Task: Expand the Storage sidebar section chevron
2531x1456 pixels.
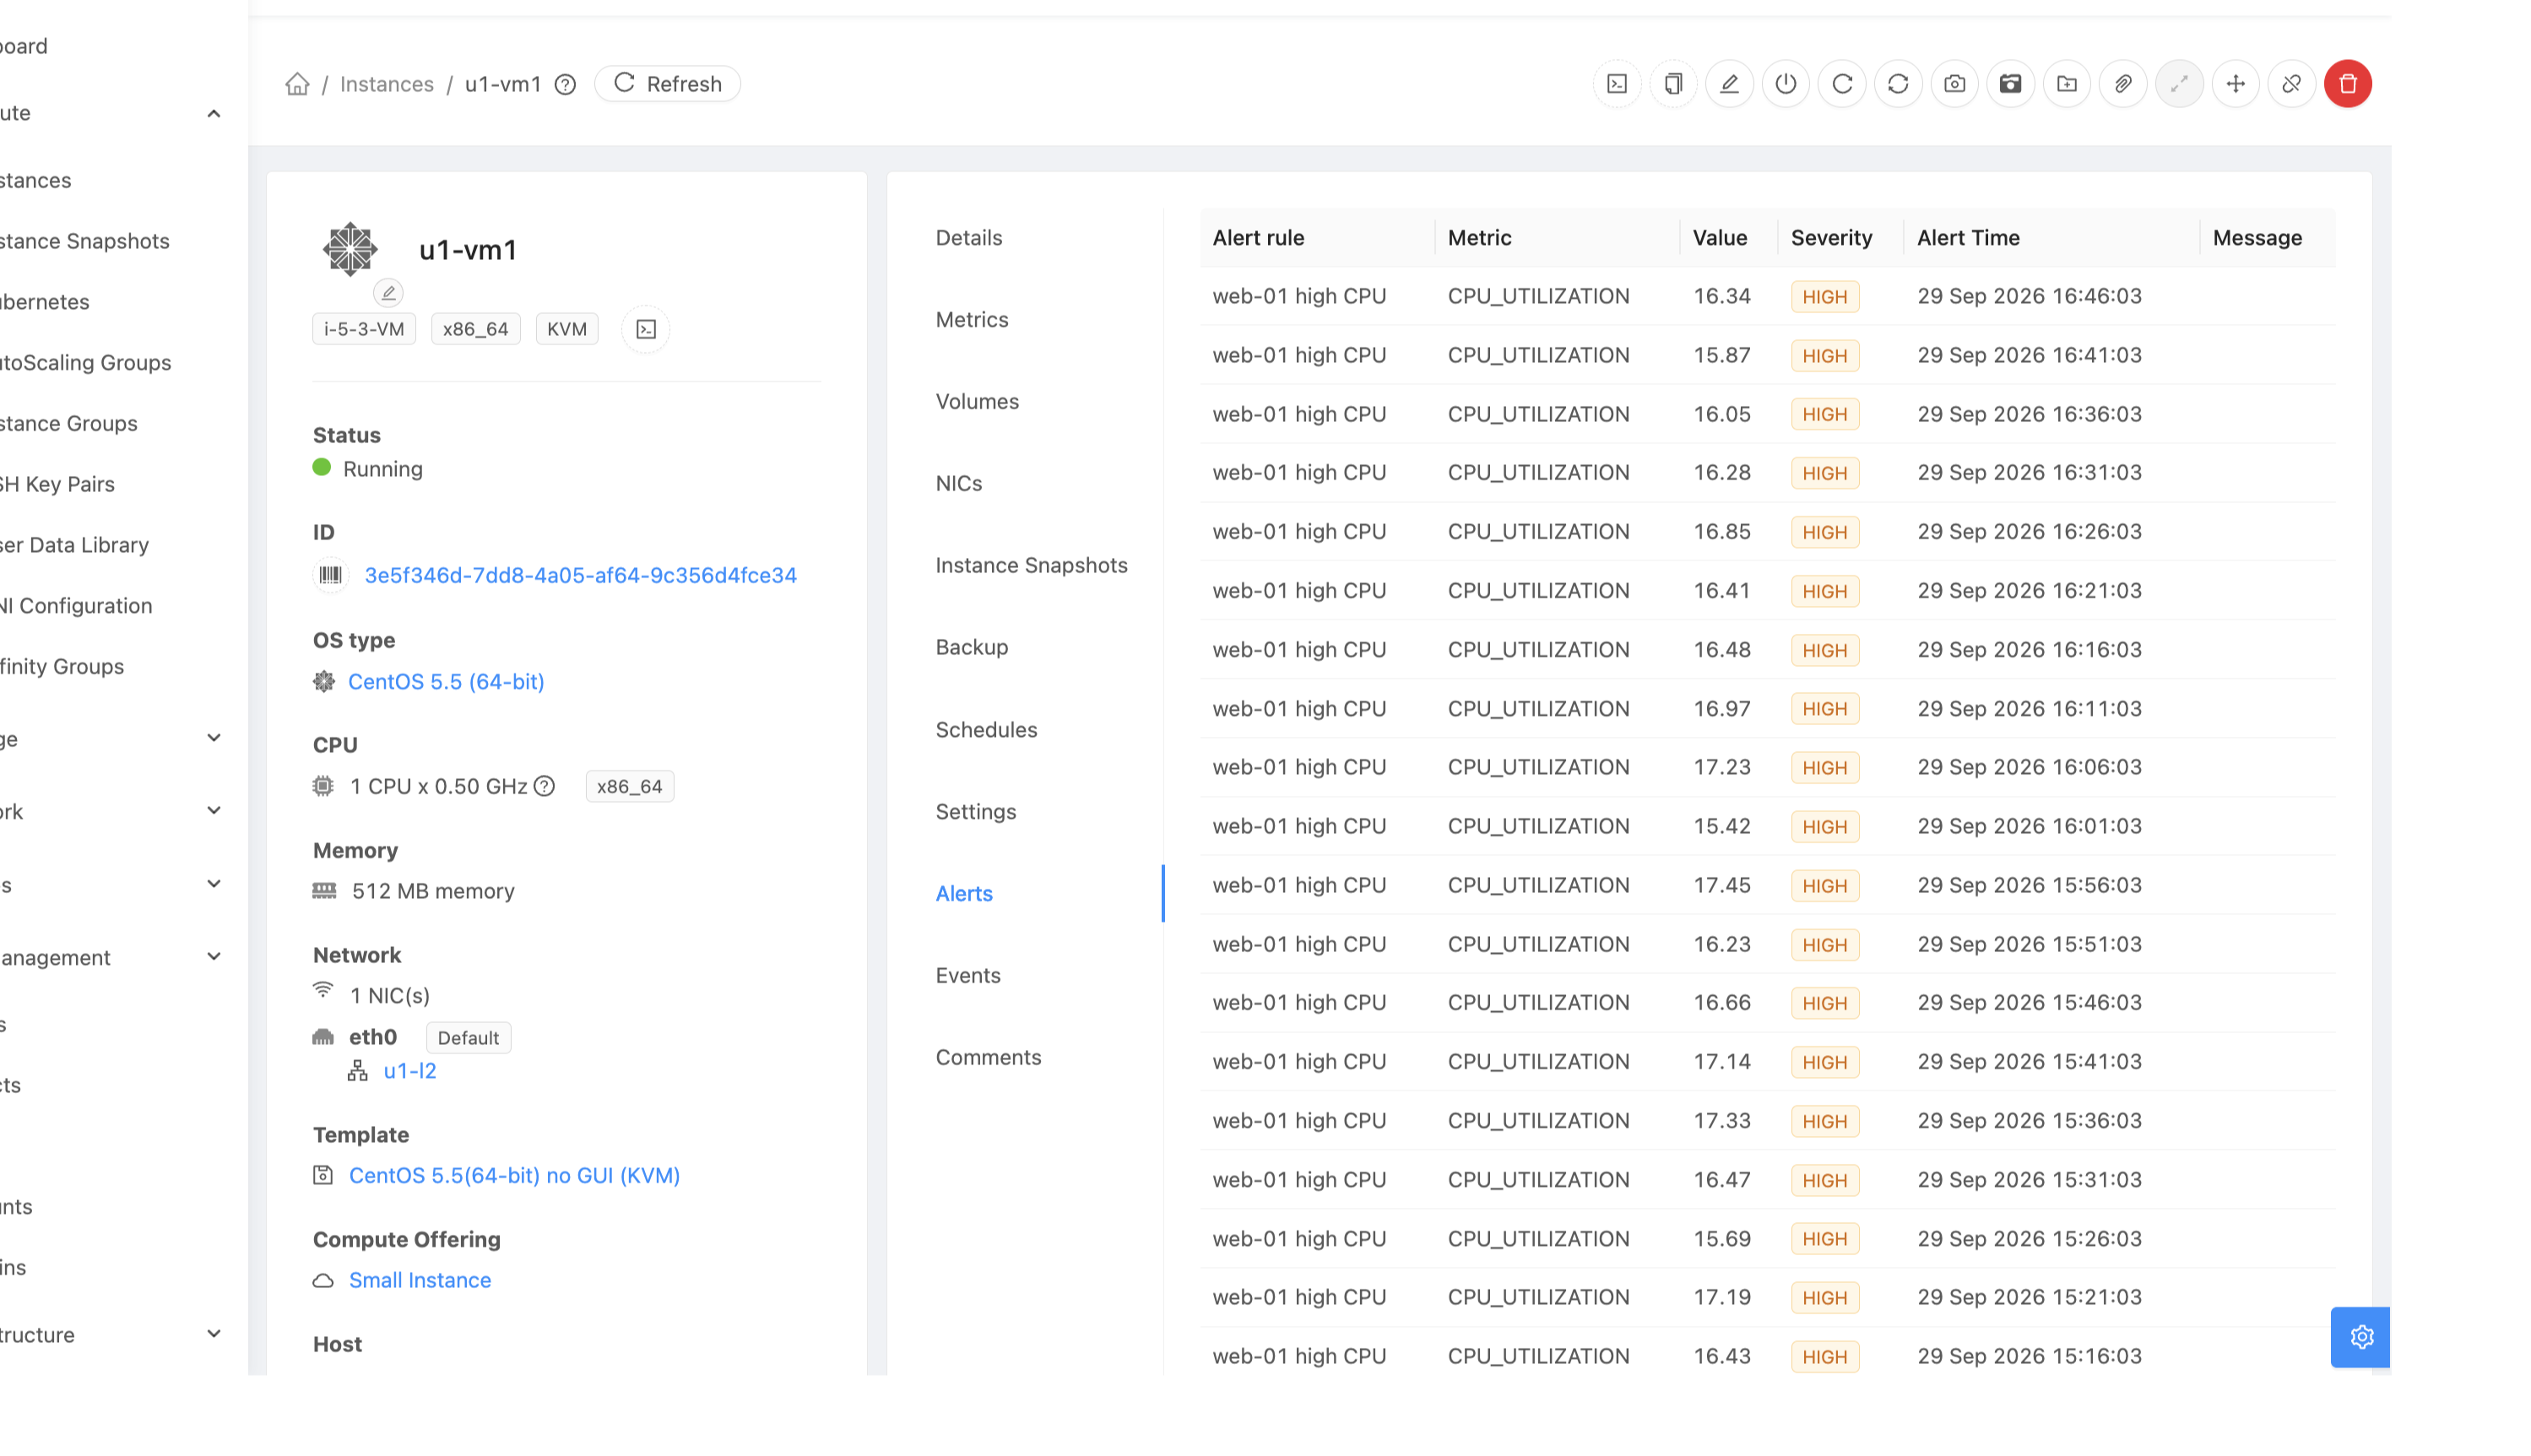Action: click(214, 738)
